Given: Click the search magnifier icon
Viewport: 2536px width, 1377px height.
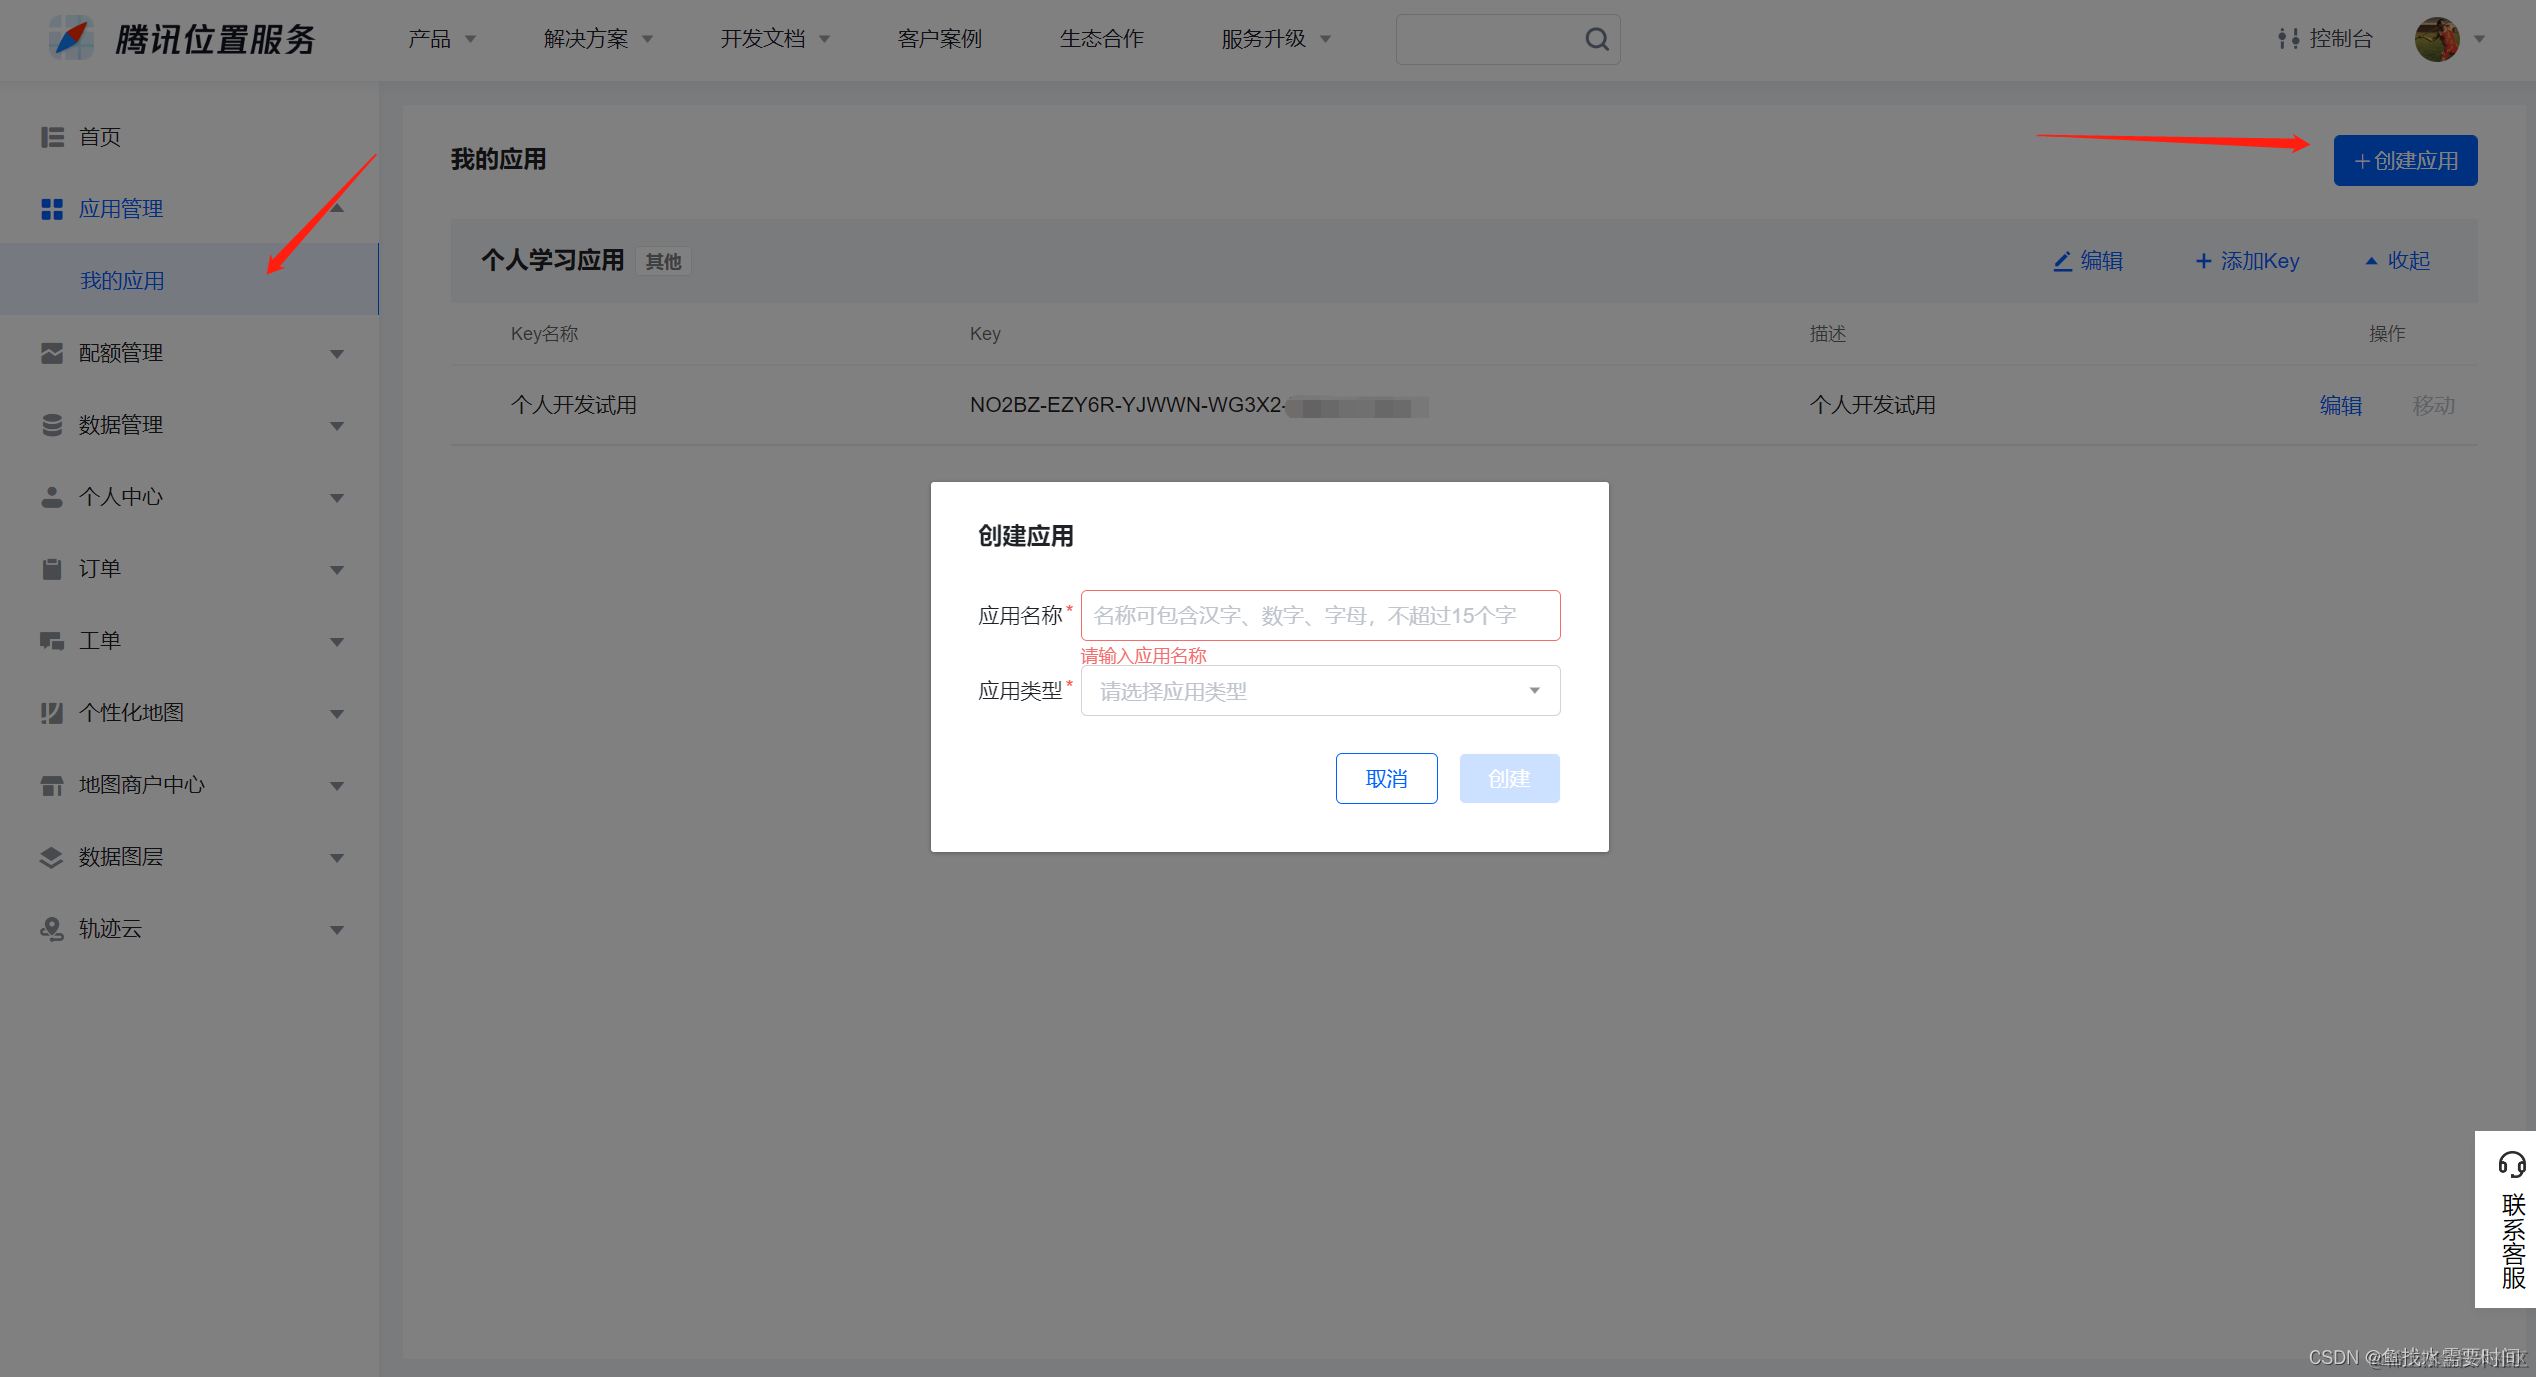Looking at the screenshot, I should tap(1596, 39).
